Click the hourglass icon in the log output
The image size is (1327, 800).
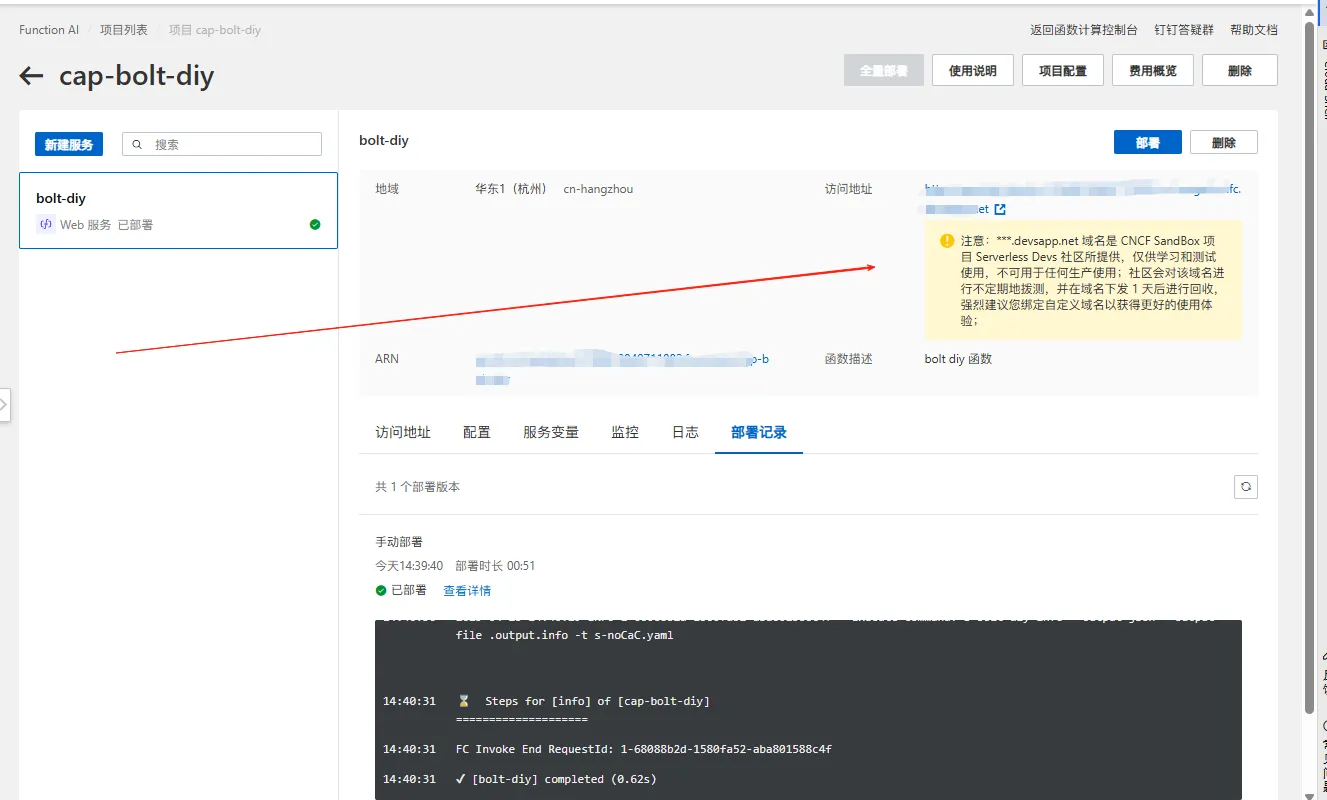(x=464, y=701)
